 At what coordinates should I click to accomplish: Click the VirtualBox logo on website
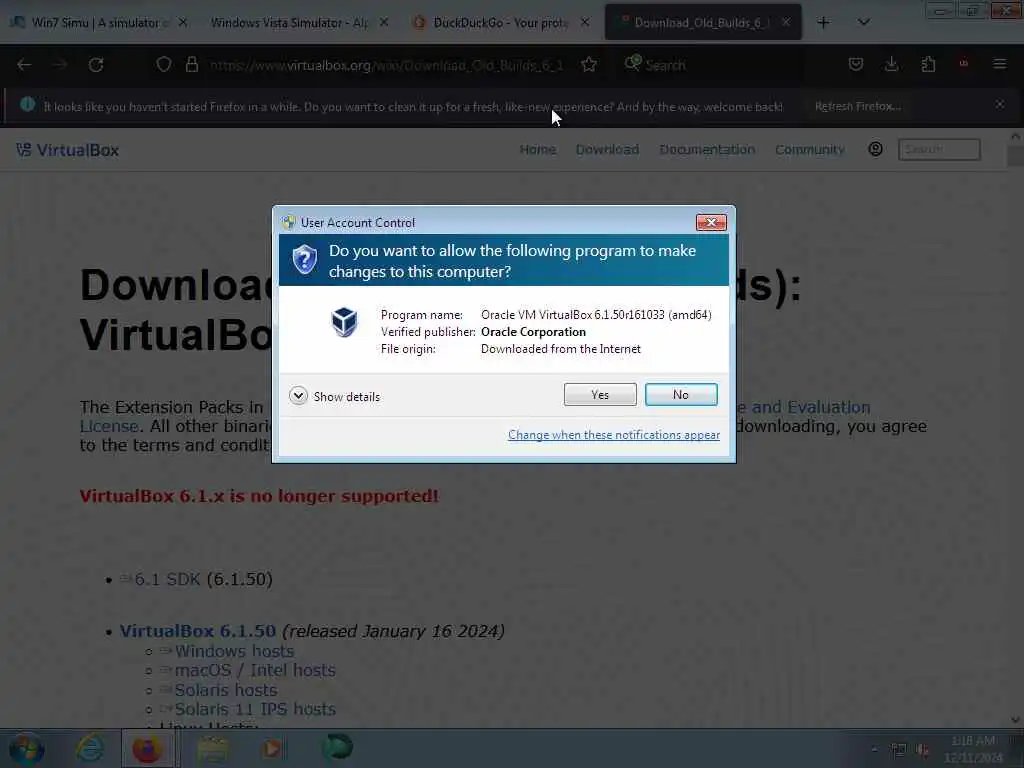[67, 150]
